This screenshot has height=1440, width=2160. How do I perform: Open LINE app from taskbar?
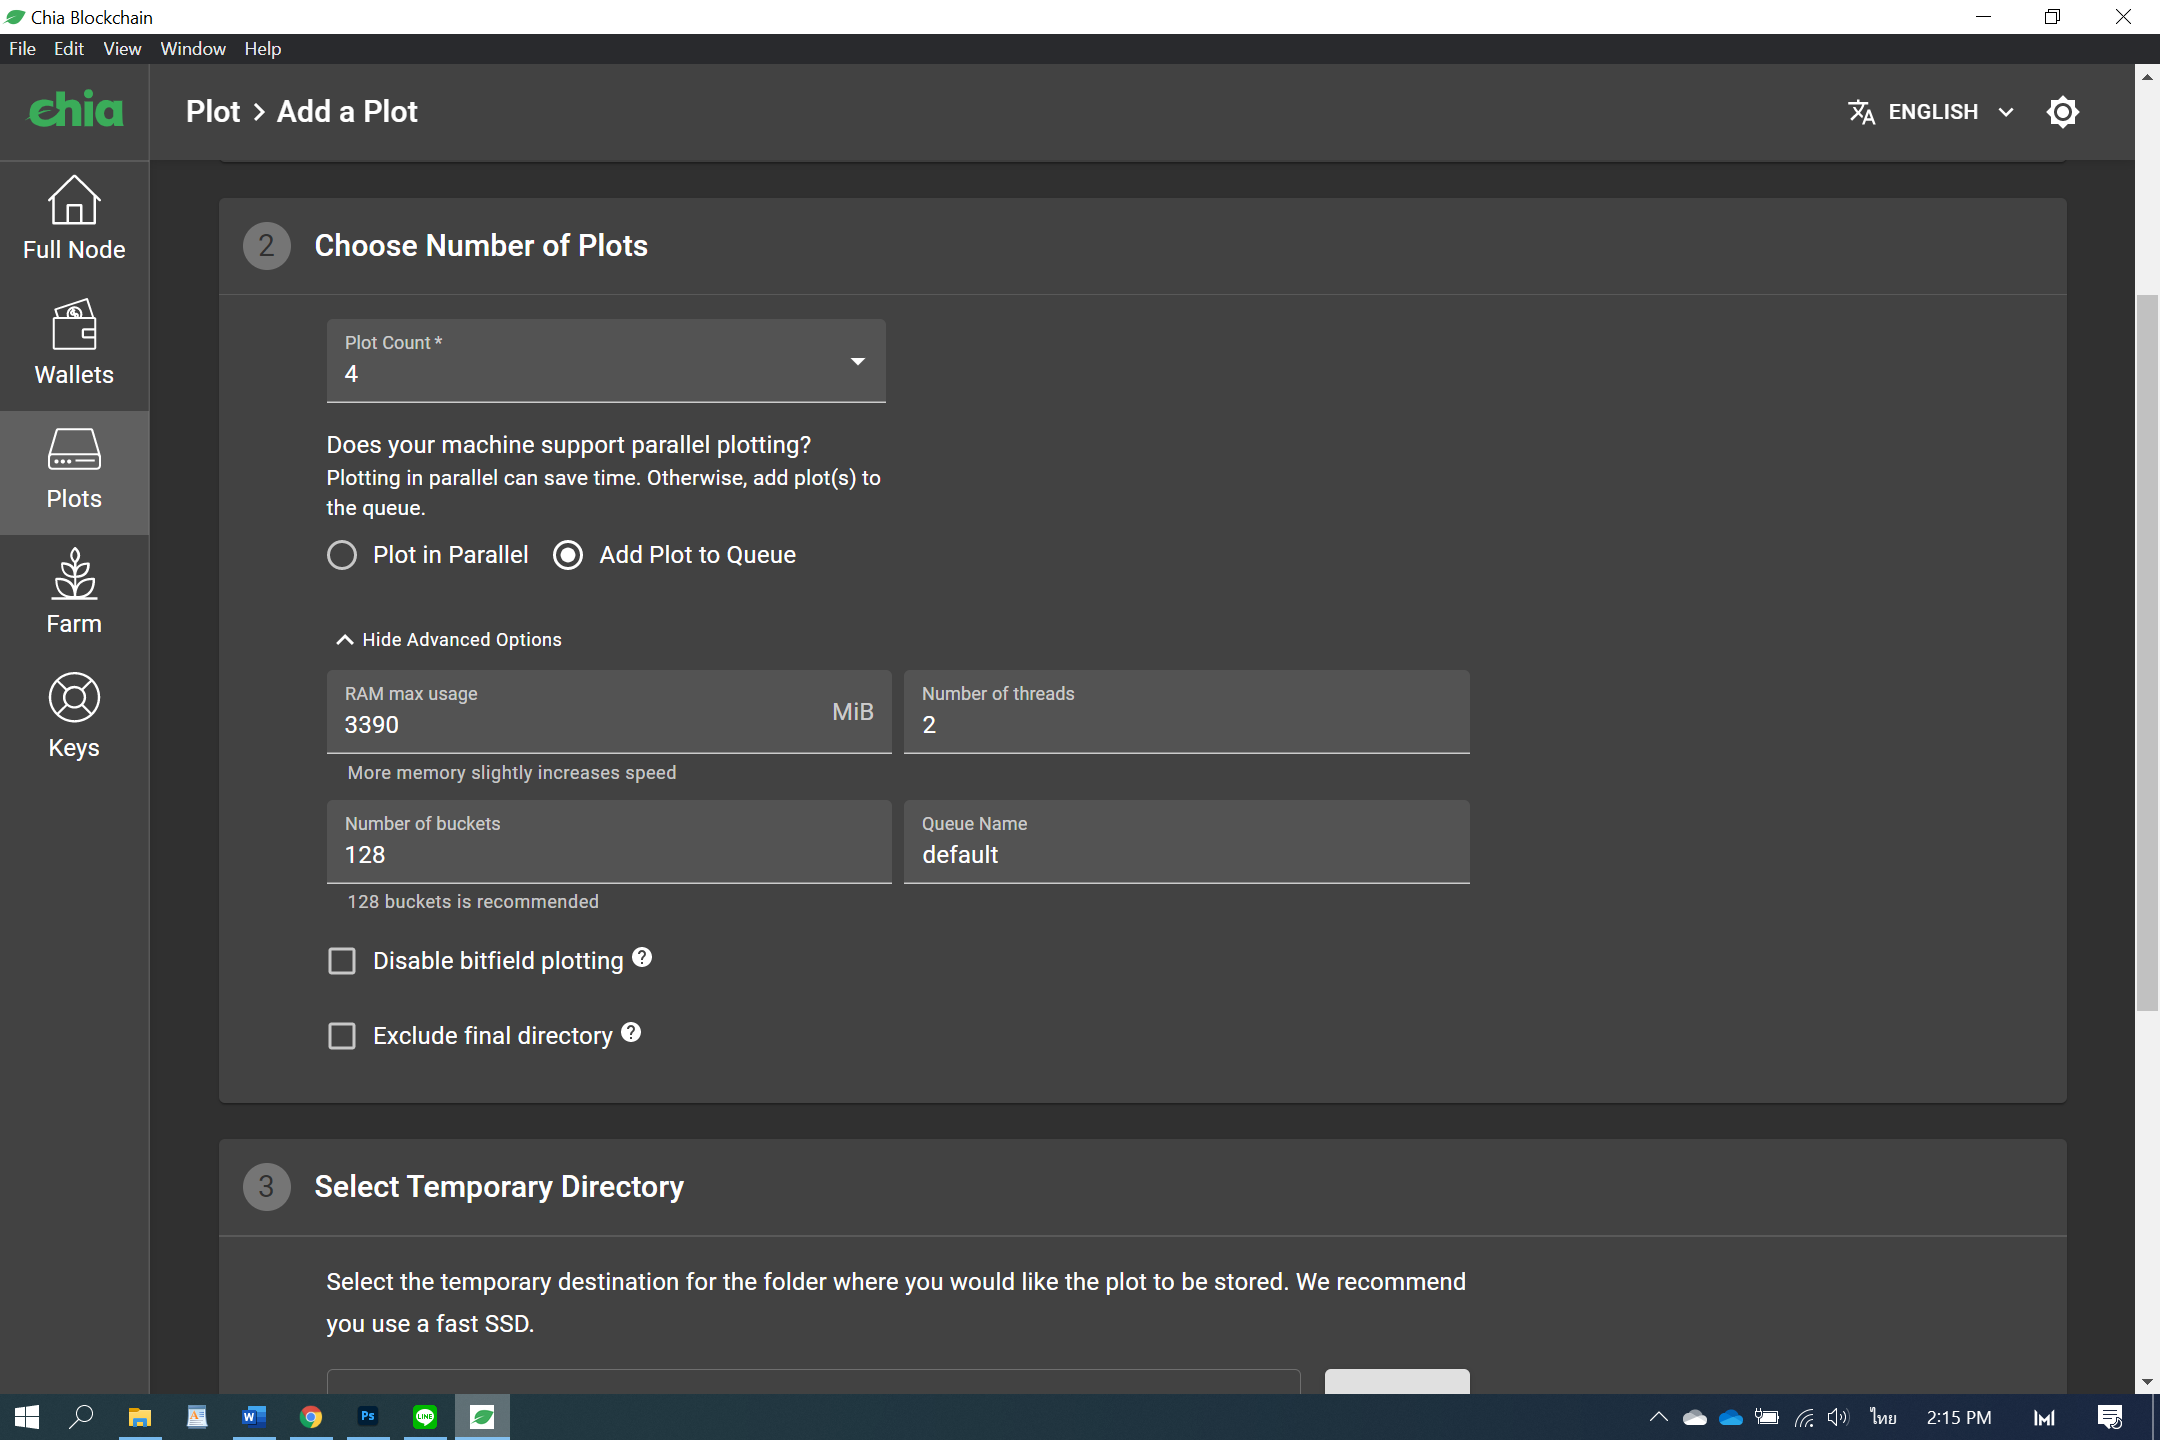[425, 1417]
